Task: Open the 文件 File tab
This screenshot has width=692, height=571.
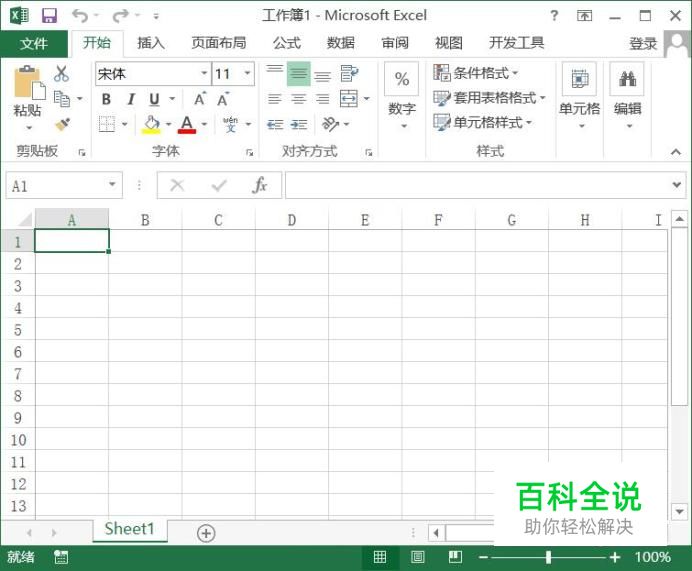Action: [34, 43]
